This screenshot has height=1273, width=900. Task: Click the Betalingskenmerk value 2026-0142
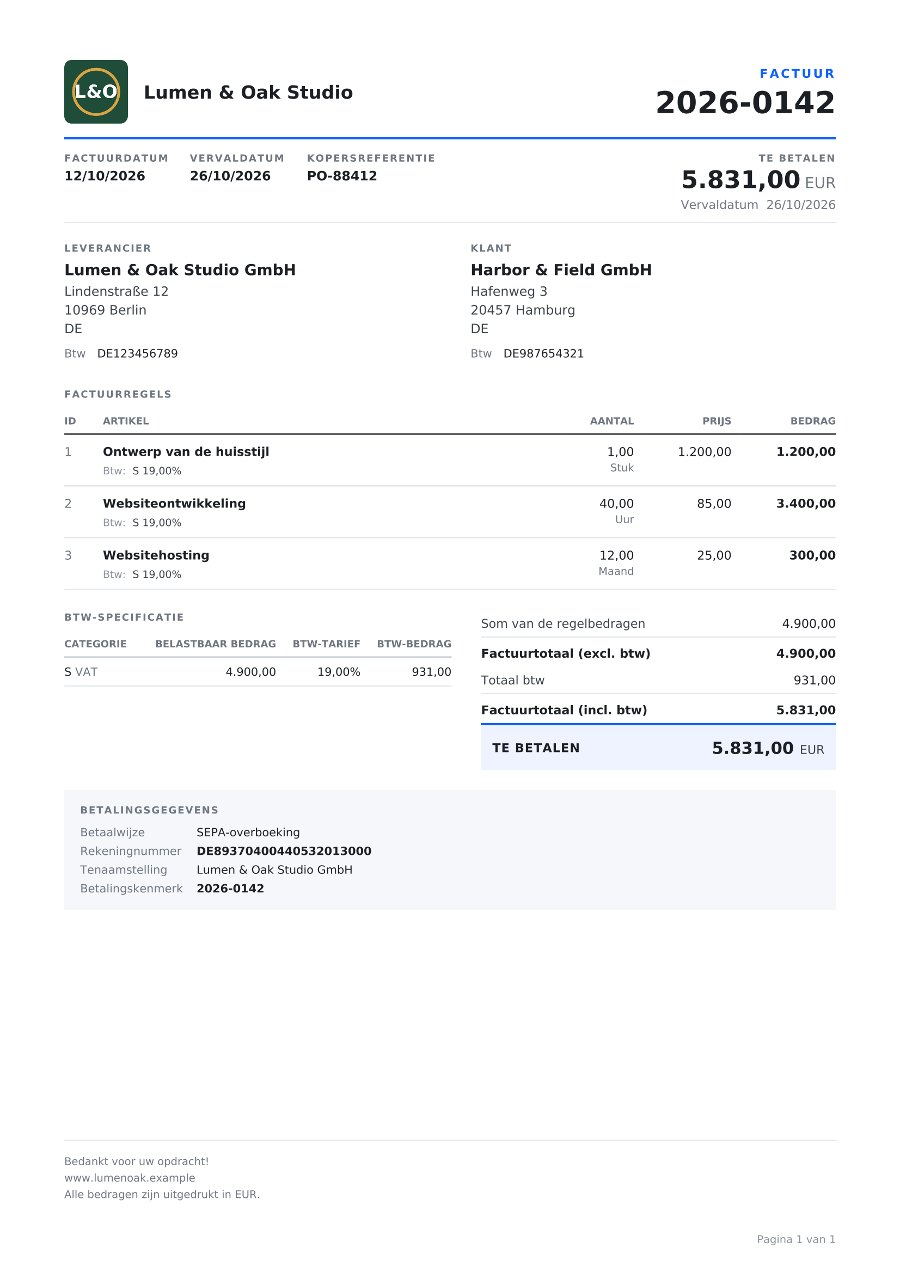point(230,888)
